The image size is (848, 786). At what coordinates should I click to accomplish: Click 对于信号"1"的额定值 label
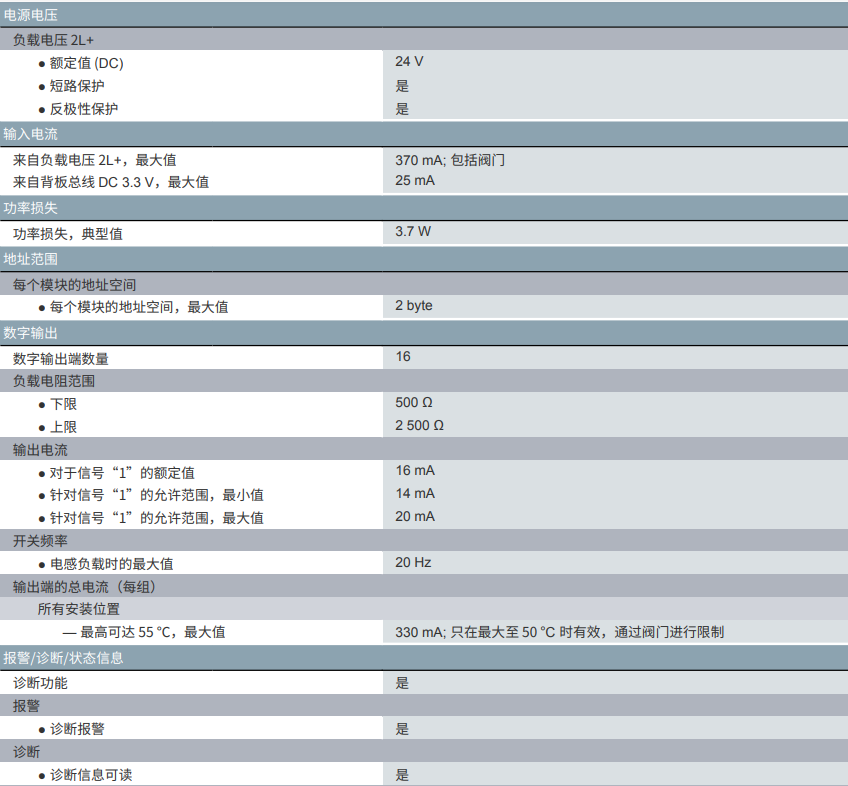122,473
